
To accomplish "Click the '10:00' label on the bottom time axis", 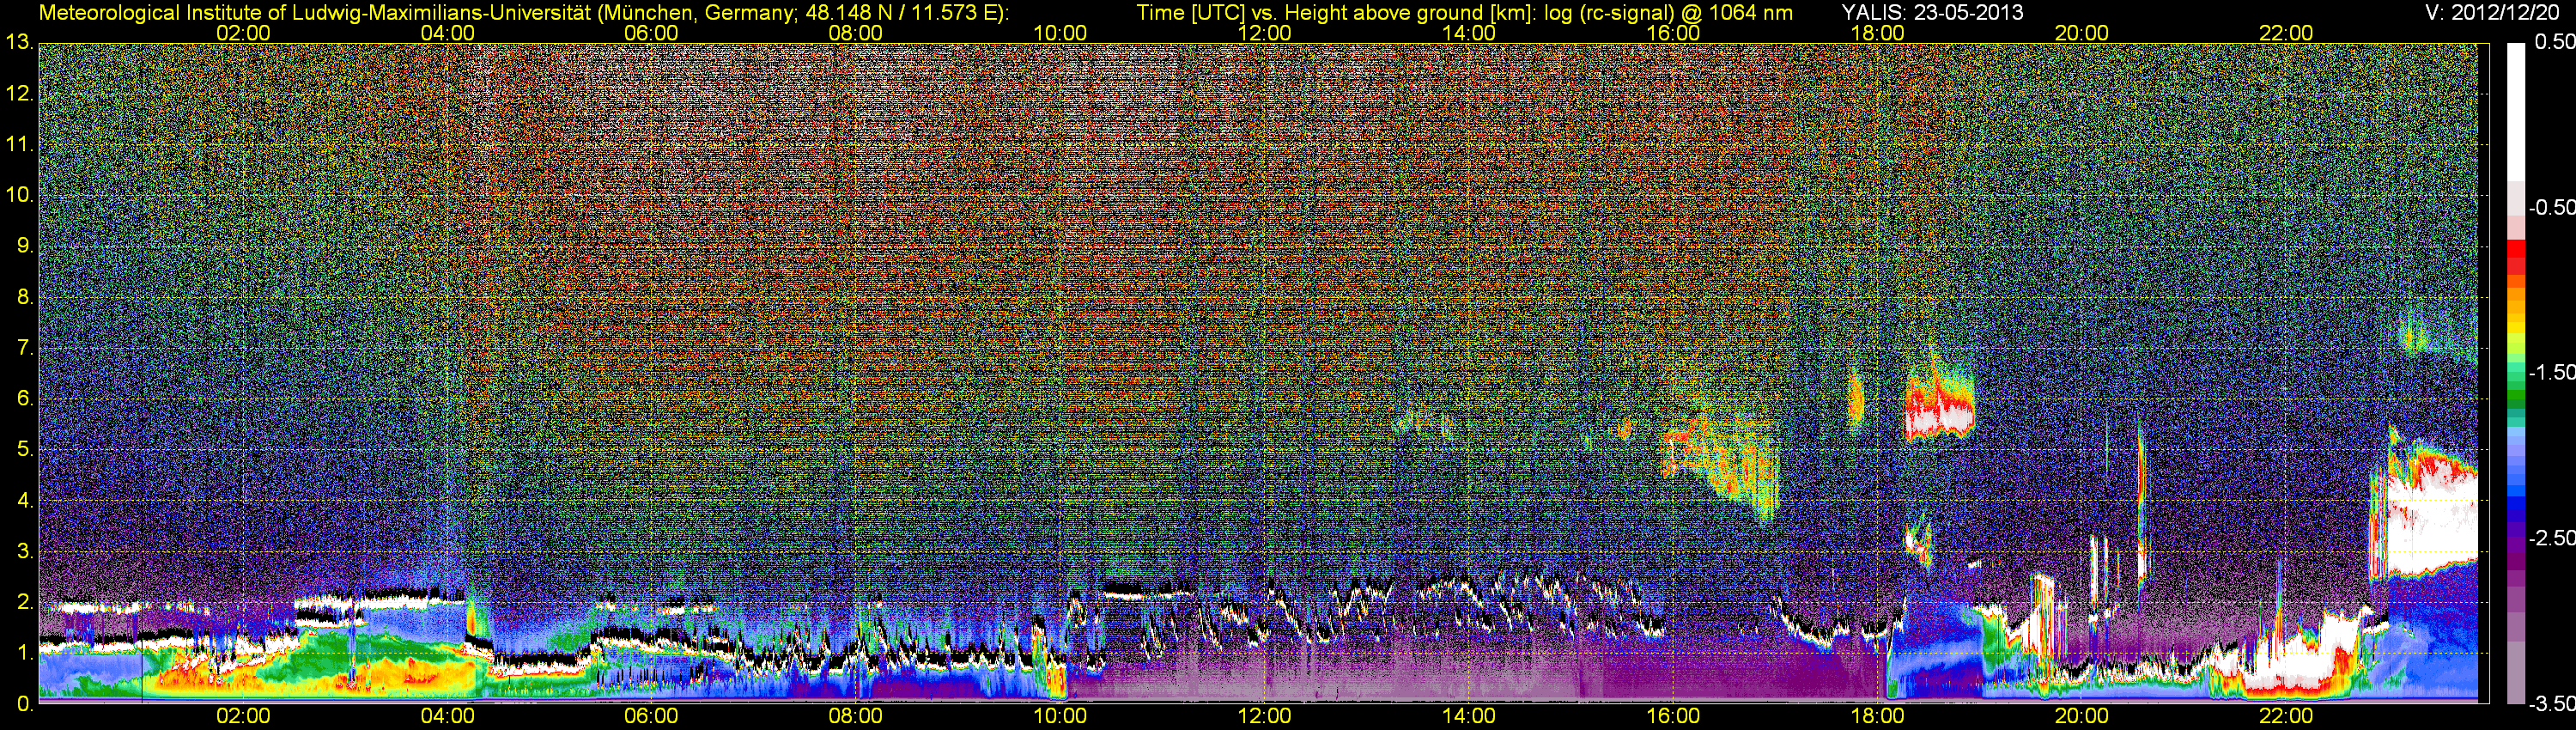I will point(1060,716).
